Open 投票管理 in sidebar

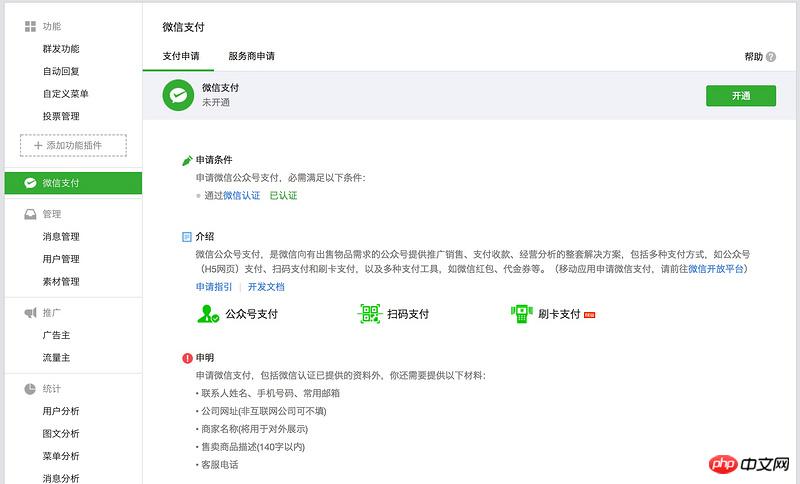tap(61, 116)
